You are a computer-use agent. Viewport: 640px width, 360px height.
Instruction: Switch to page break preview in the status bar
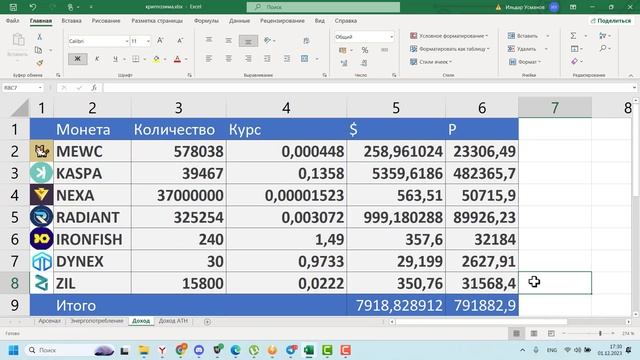(551, 333)
